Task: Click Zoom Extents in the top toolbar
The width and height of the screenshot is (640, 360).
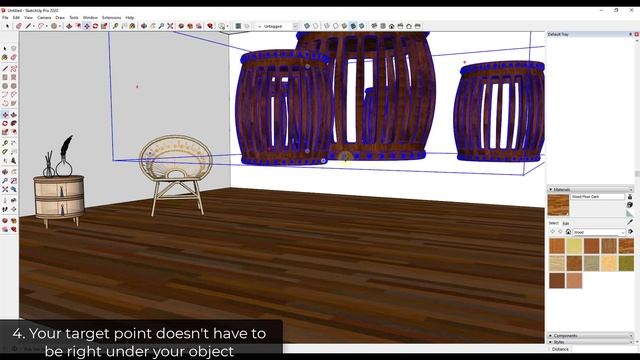Action: [x=170, y=26]
